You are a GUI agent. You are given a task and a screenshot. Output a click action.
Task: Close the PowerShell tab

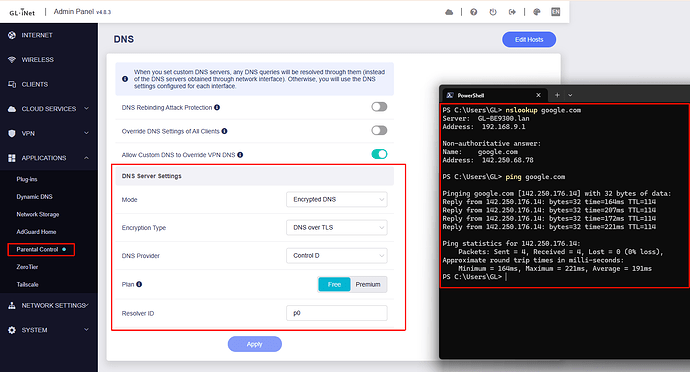click(x=538, y=95)
